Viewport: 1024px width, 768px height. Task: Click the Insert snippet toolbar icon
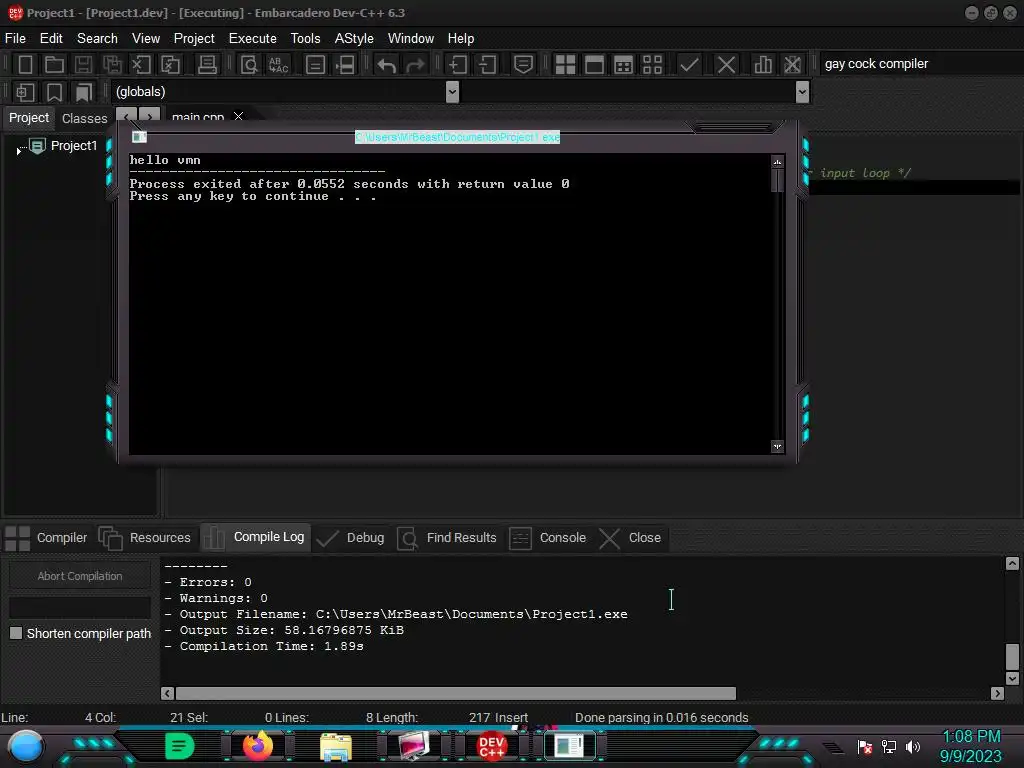tap(25, 92)
